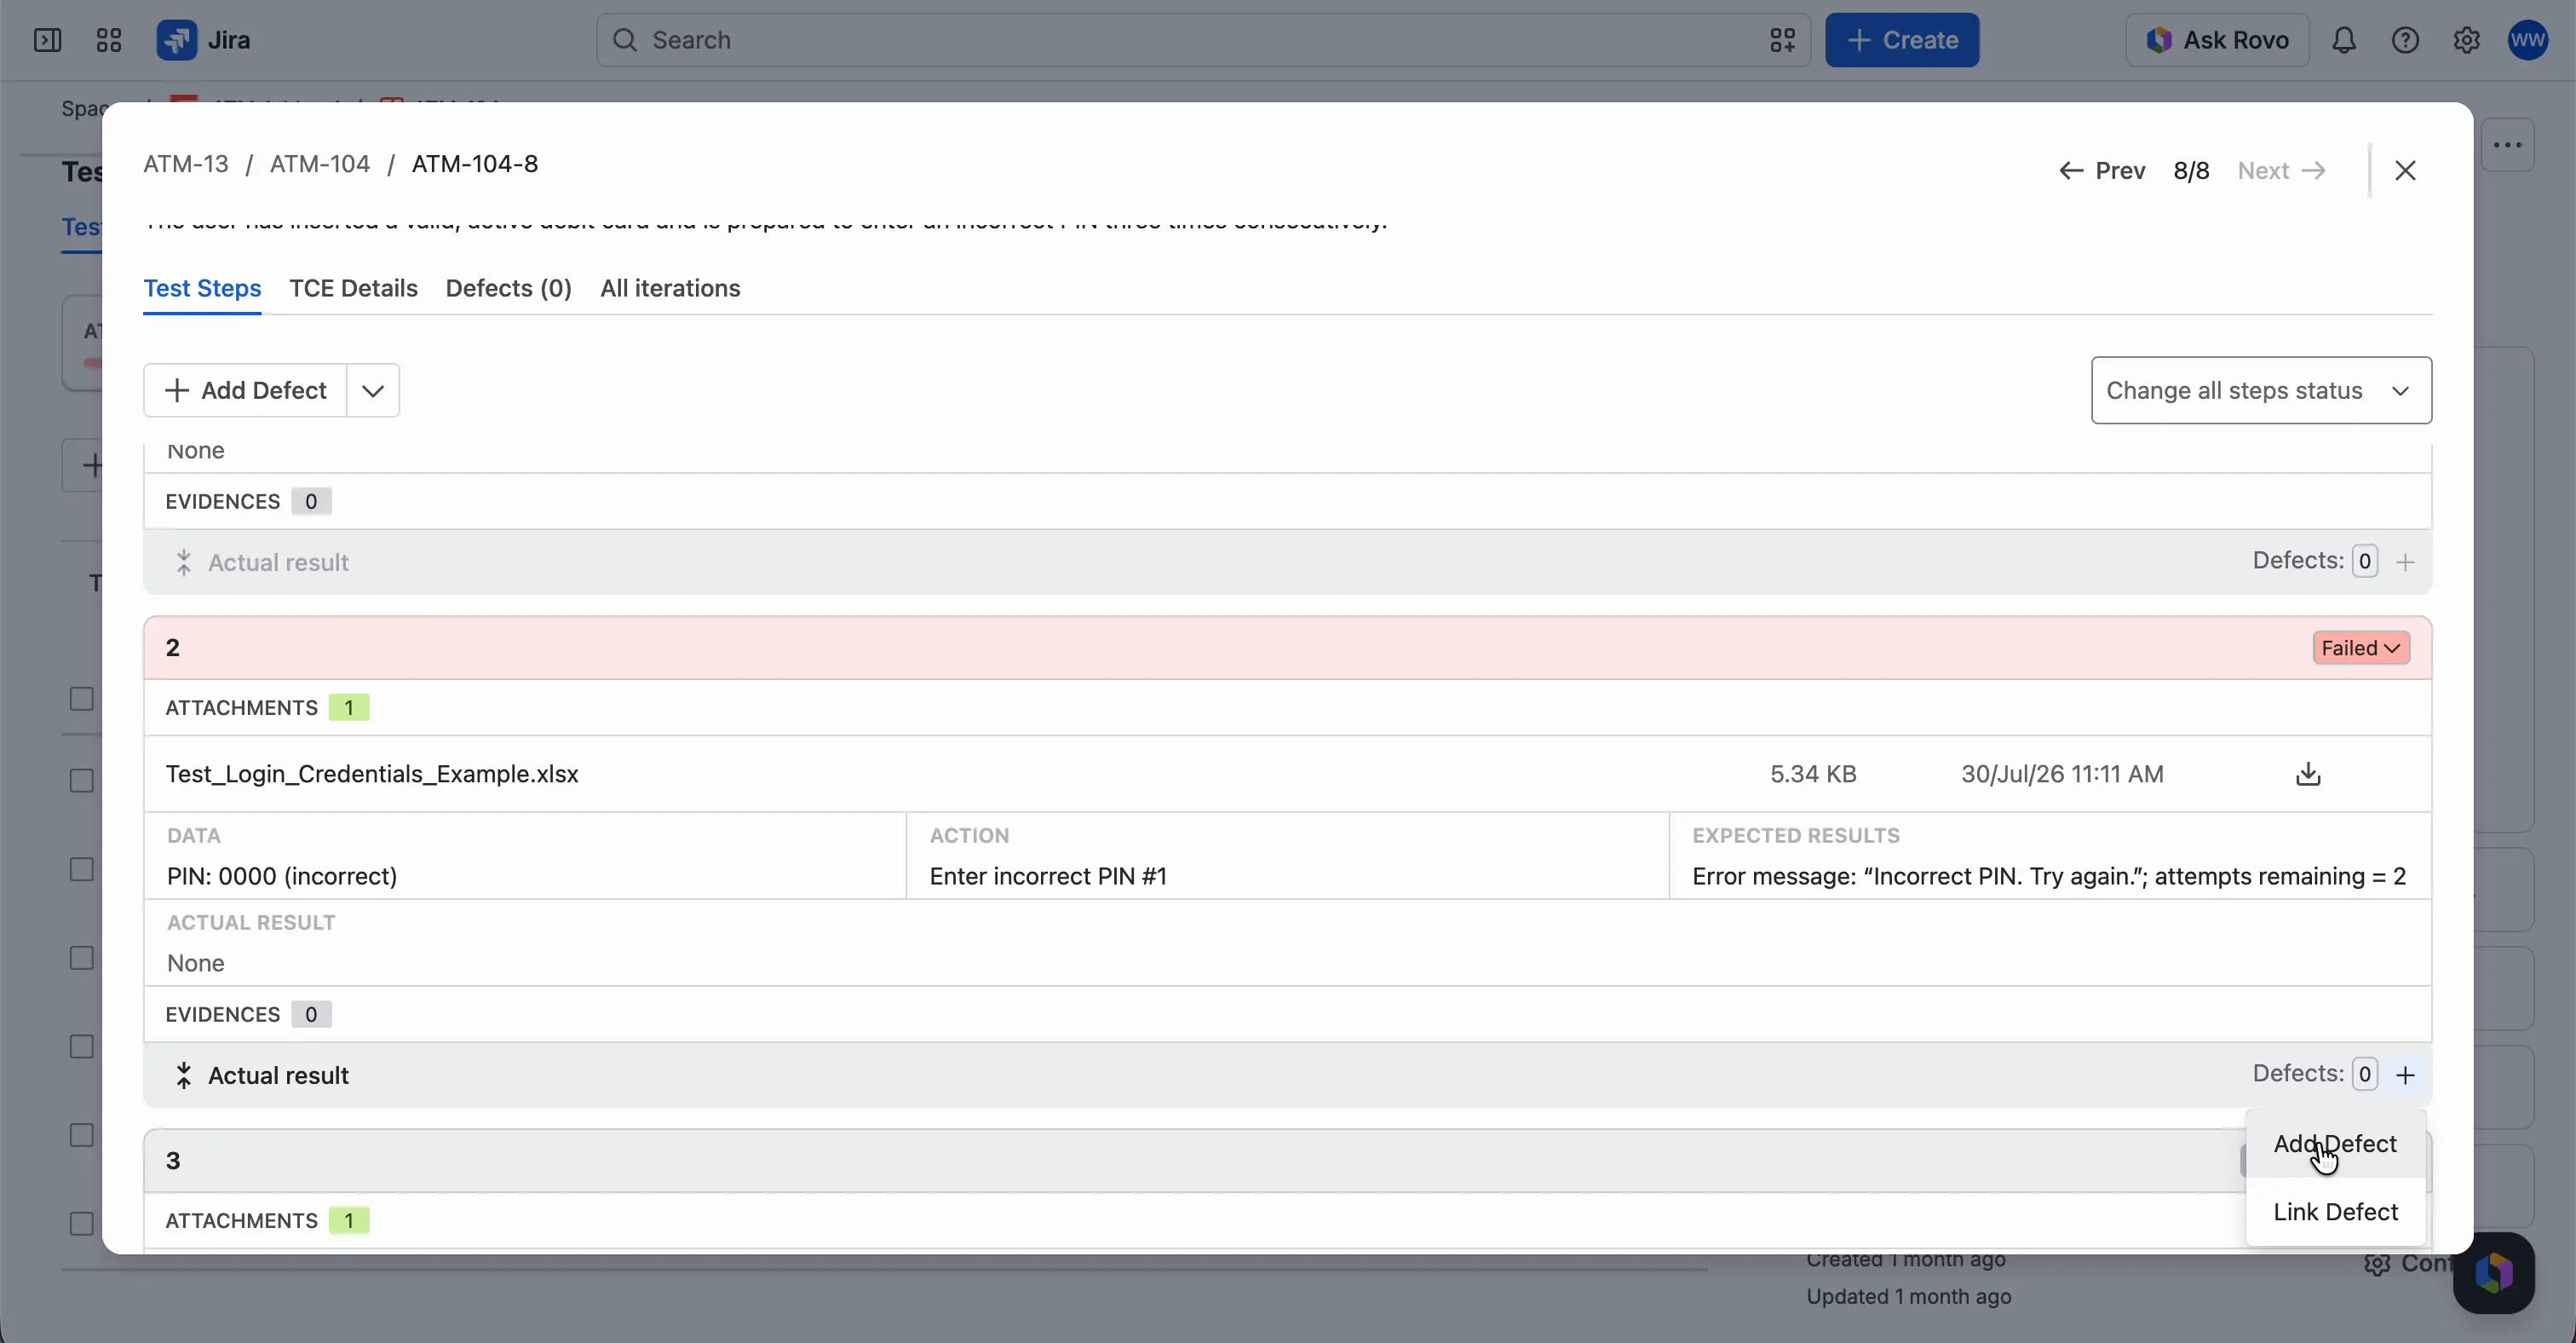Select step 2 PIN: 0000 (incorrect) data
The image size is (2576, 1343).
click(282, 876)
